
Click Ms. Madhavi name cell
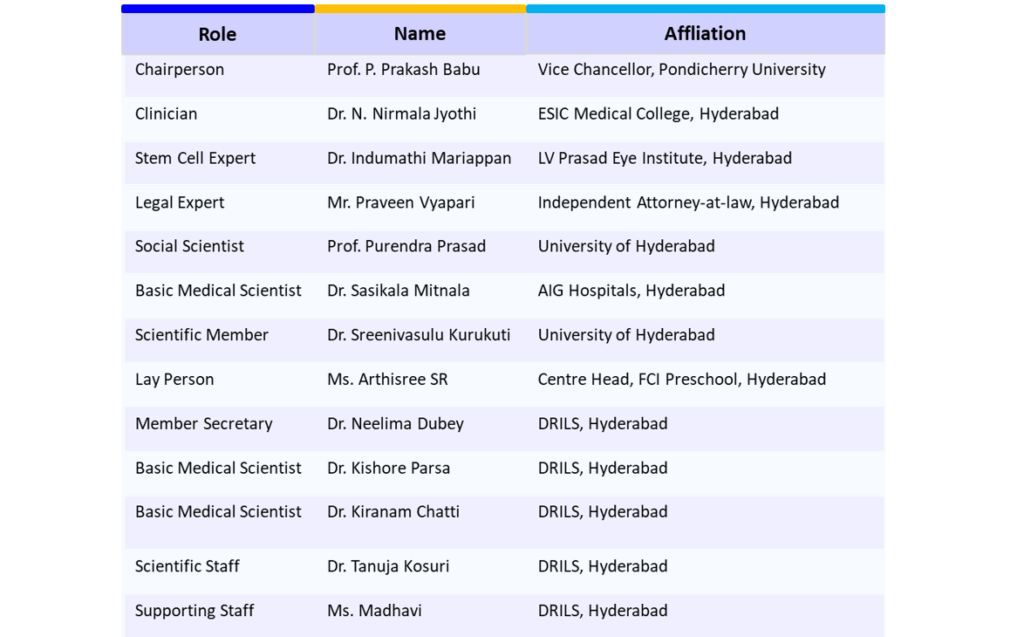click(x=374, y=611)
